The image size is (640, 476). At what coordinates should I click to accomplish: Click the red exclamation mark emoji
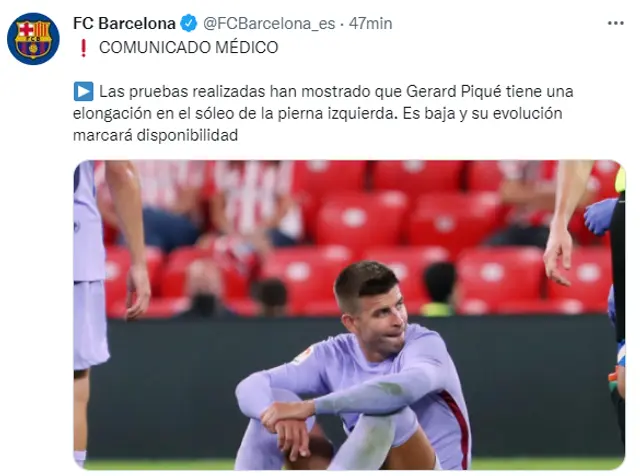(x=83, y=48)
